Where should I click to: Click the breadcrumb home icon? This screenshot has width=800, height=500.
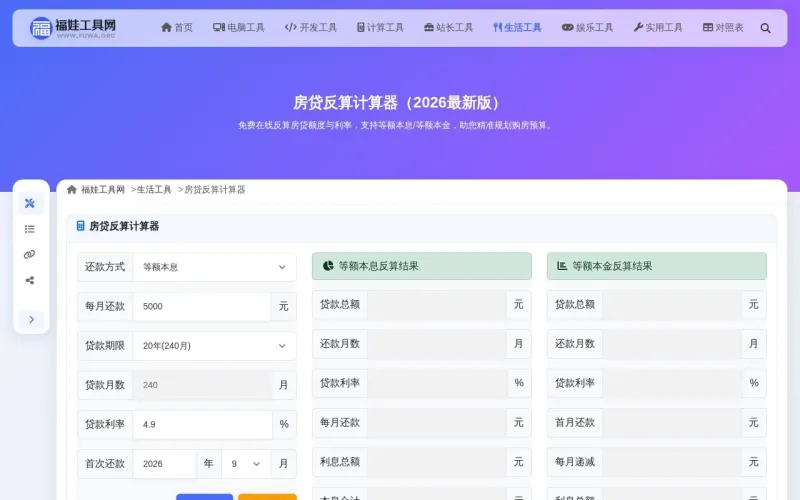(71, 189)
